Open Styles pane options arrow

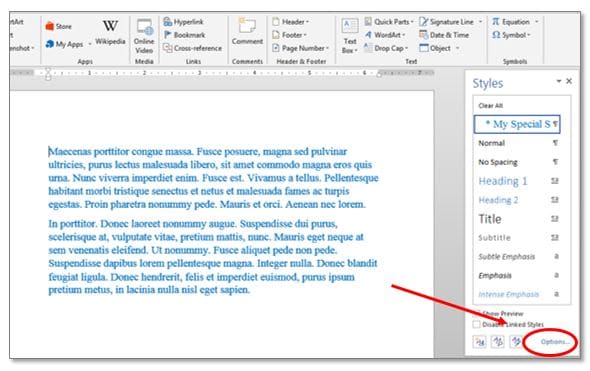[x=559, y=81]
